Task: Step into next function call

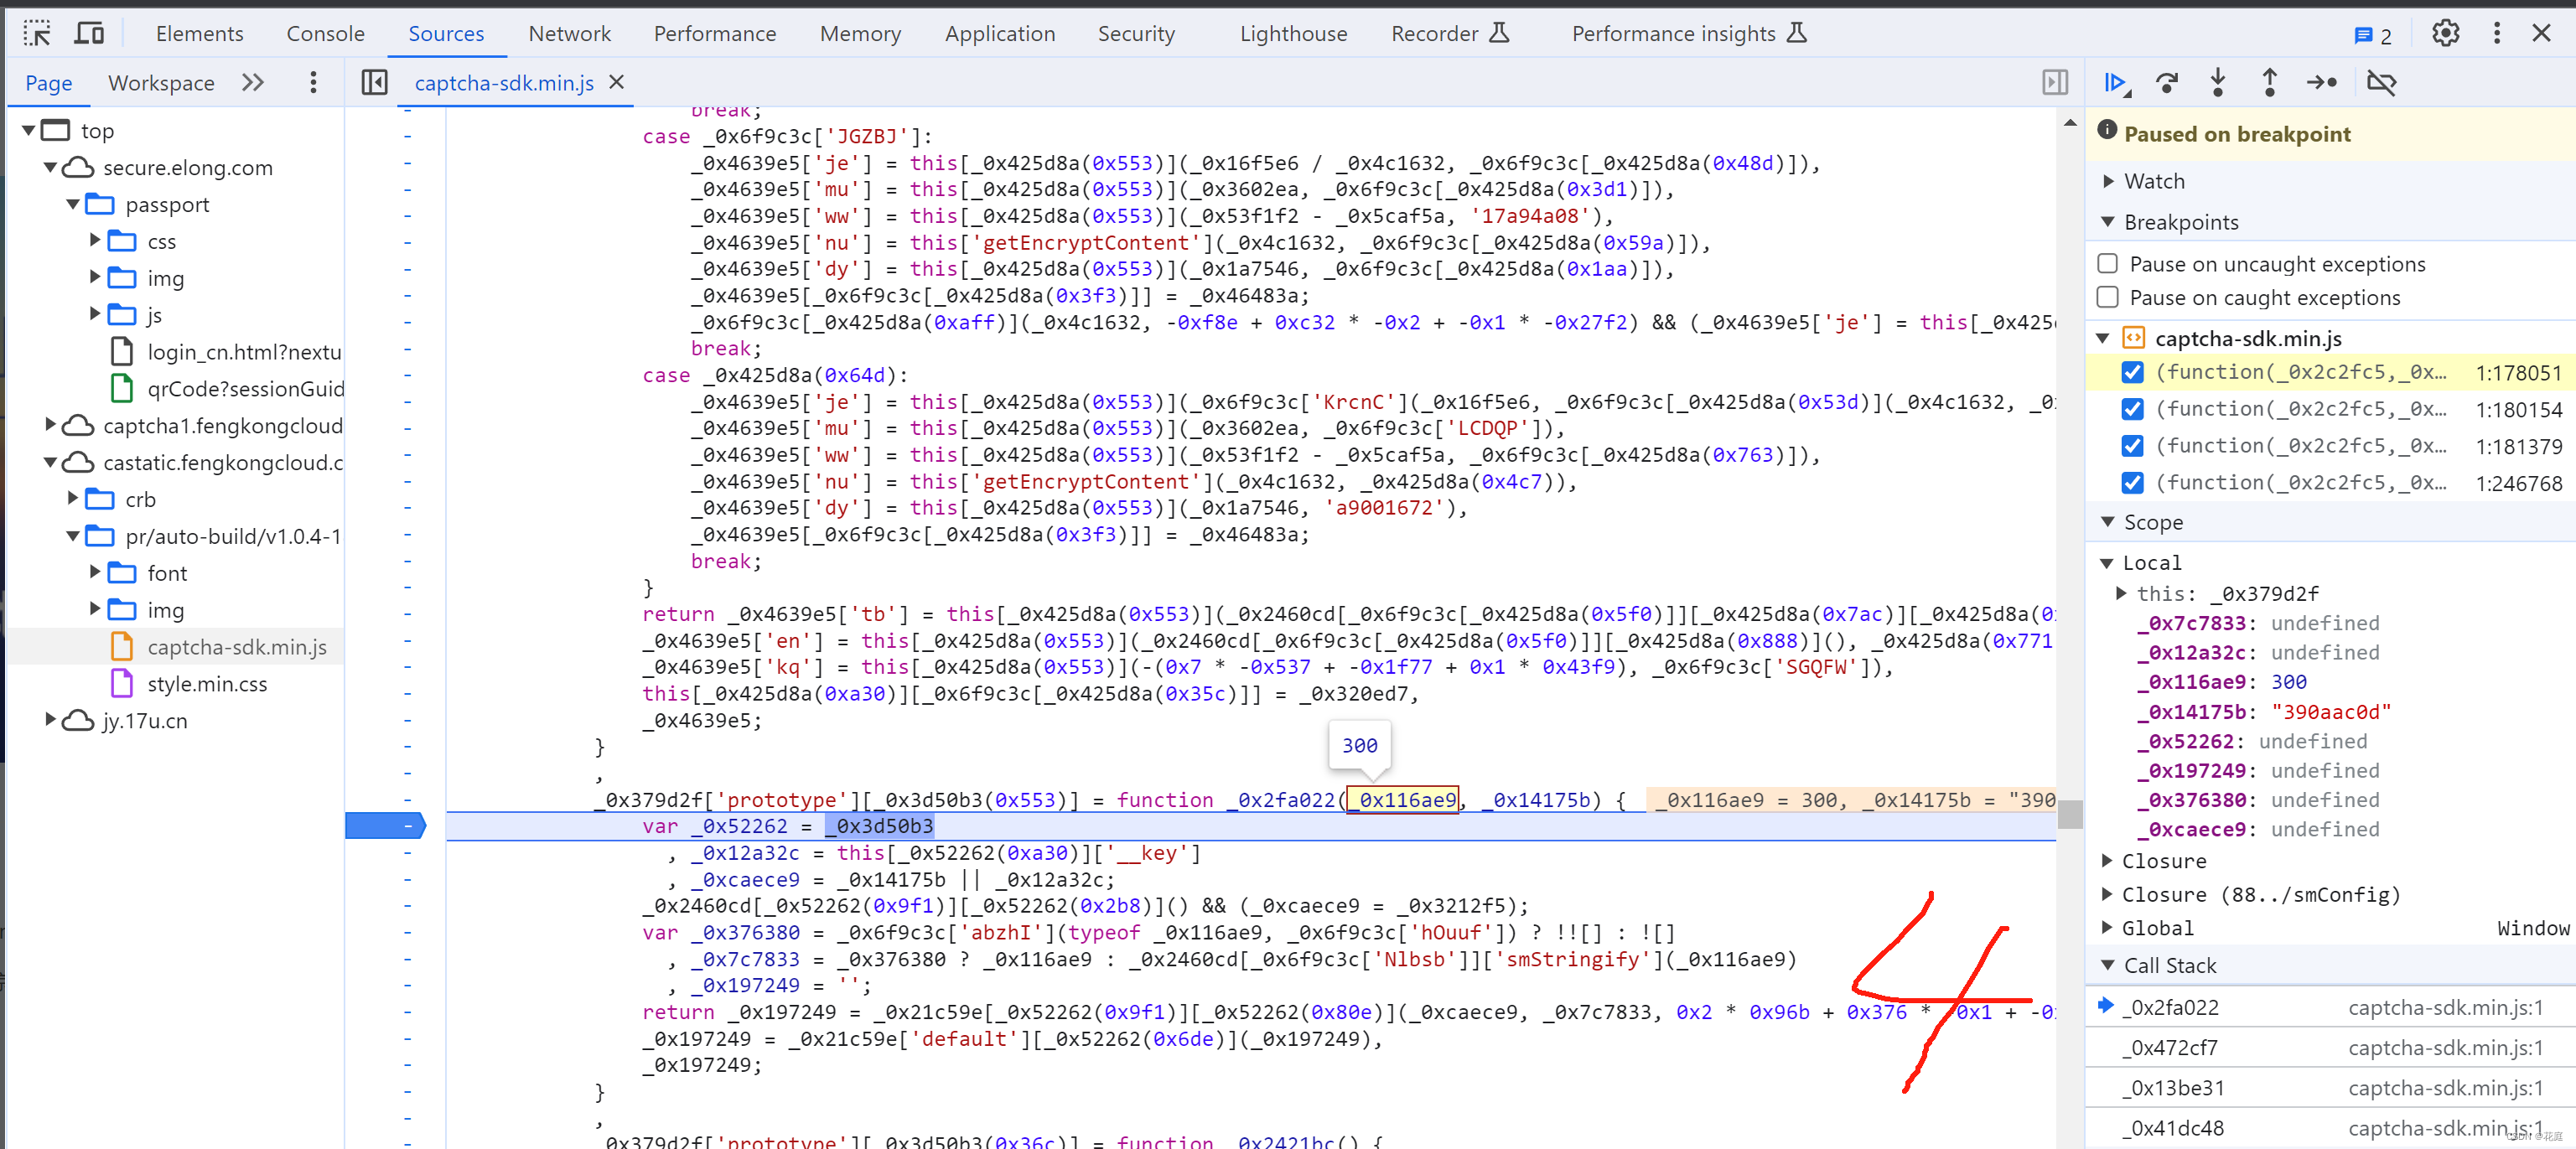Action: 2218,83
